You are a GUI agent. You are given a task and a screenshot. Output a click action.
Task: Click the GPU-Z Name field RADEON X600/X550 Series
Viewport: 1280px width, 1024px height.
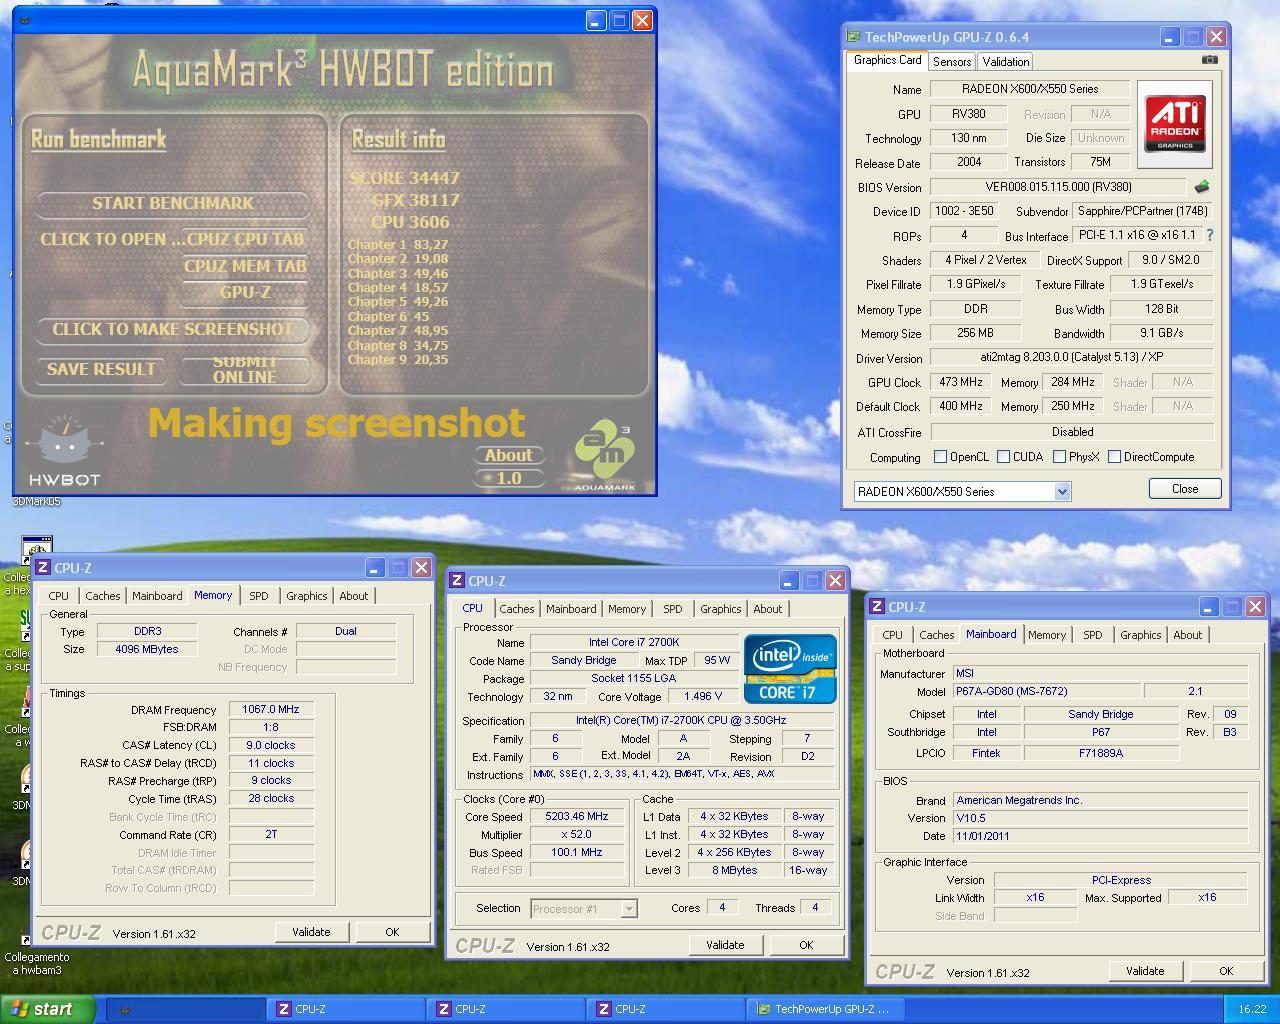[x=1030, y=89]
